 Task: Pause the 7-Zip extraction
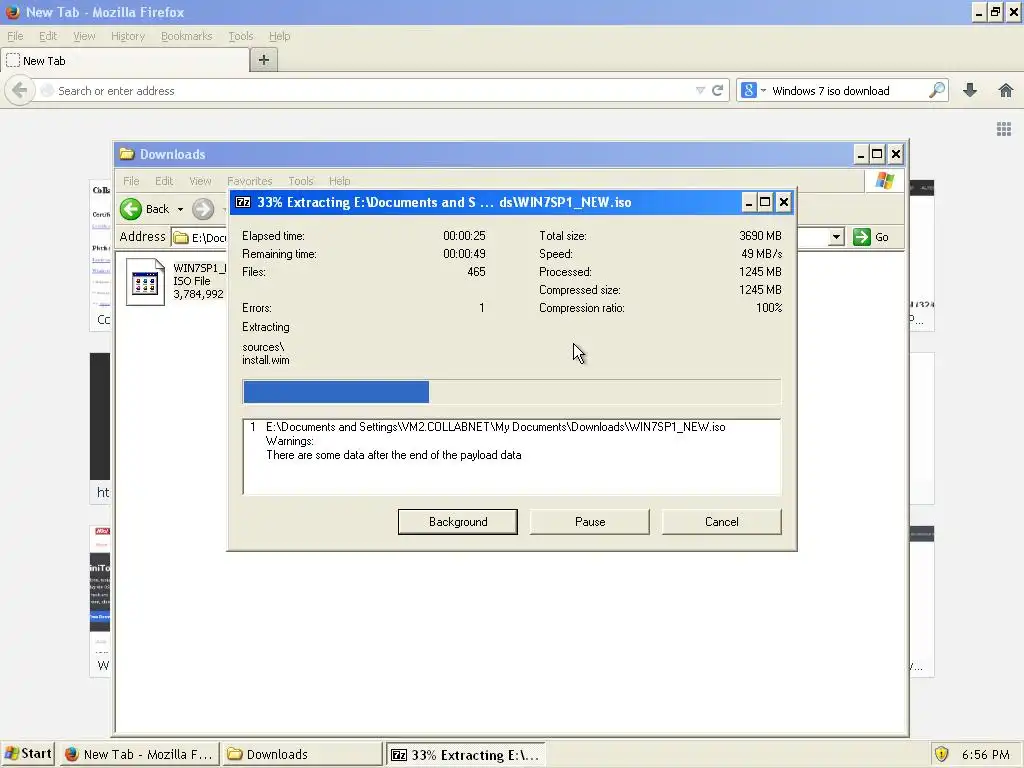[x=590, y=522]
